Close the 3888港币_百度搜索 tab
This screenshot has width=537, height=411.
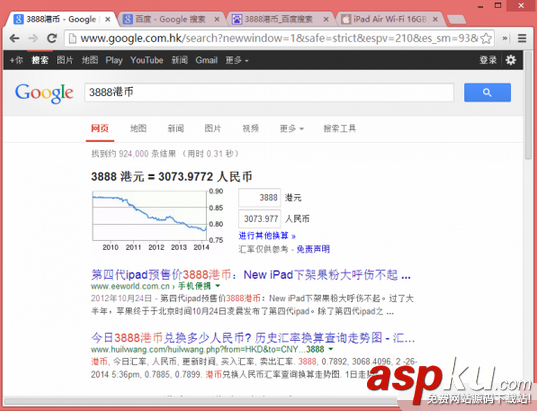click(x=326, y=20)
